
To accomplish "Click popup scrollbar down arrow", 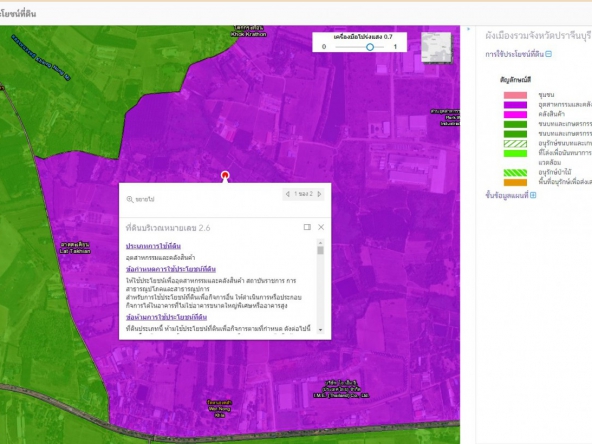I will click(x=321, y=330).
